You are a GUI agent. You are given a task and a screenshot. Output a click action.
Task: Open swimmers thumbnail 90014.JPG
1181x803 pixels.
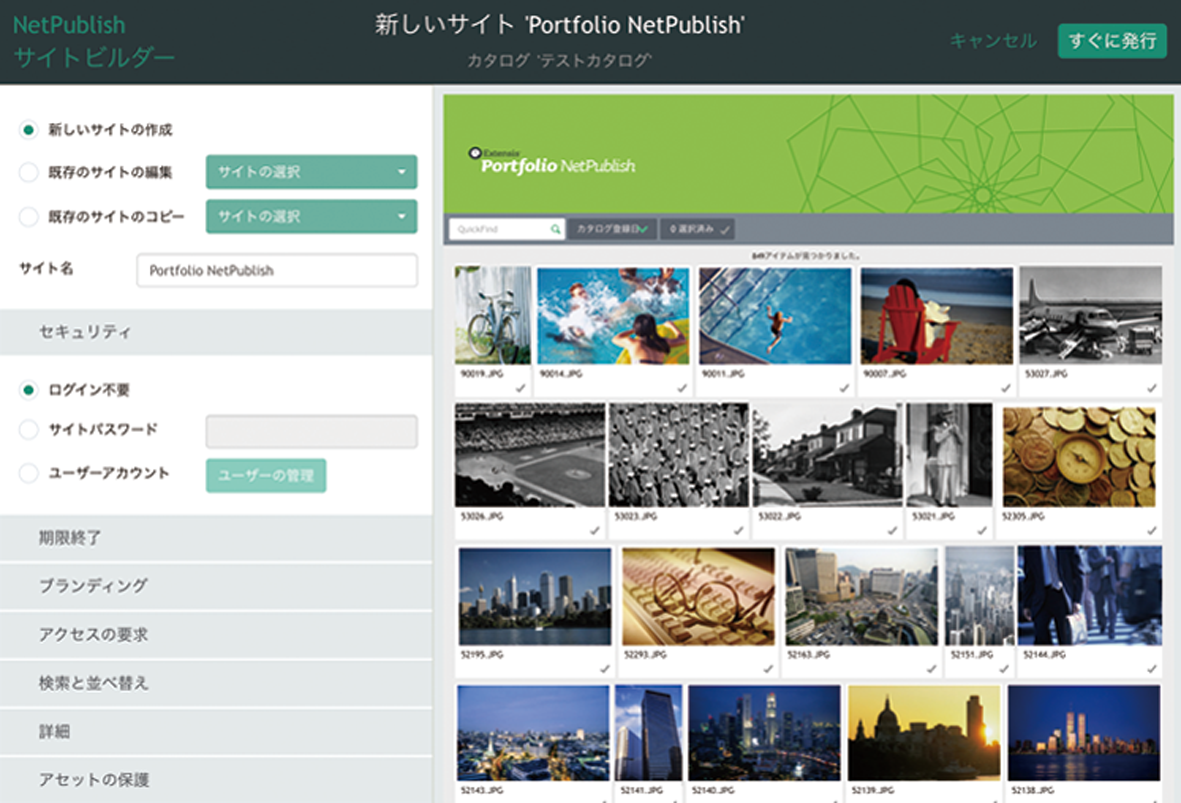pos(613,316)
